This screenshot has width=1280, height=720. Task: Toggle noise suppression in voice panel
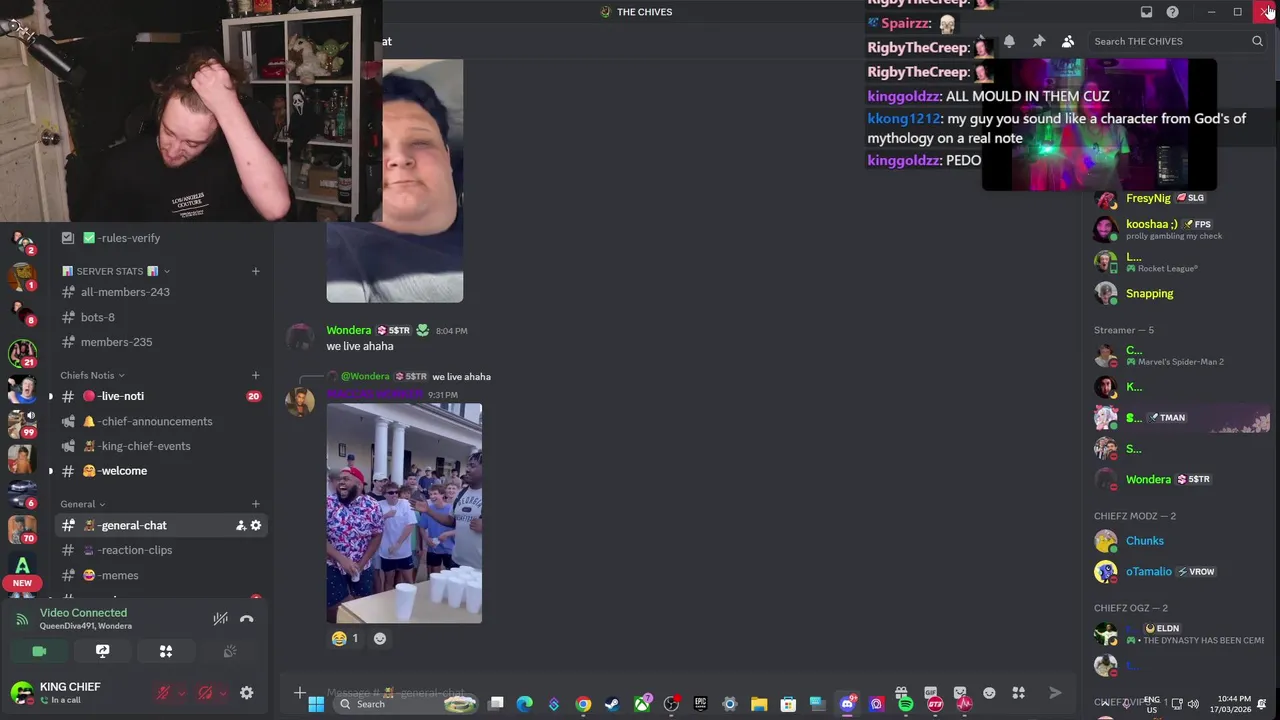(220, 619)
